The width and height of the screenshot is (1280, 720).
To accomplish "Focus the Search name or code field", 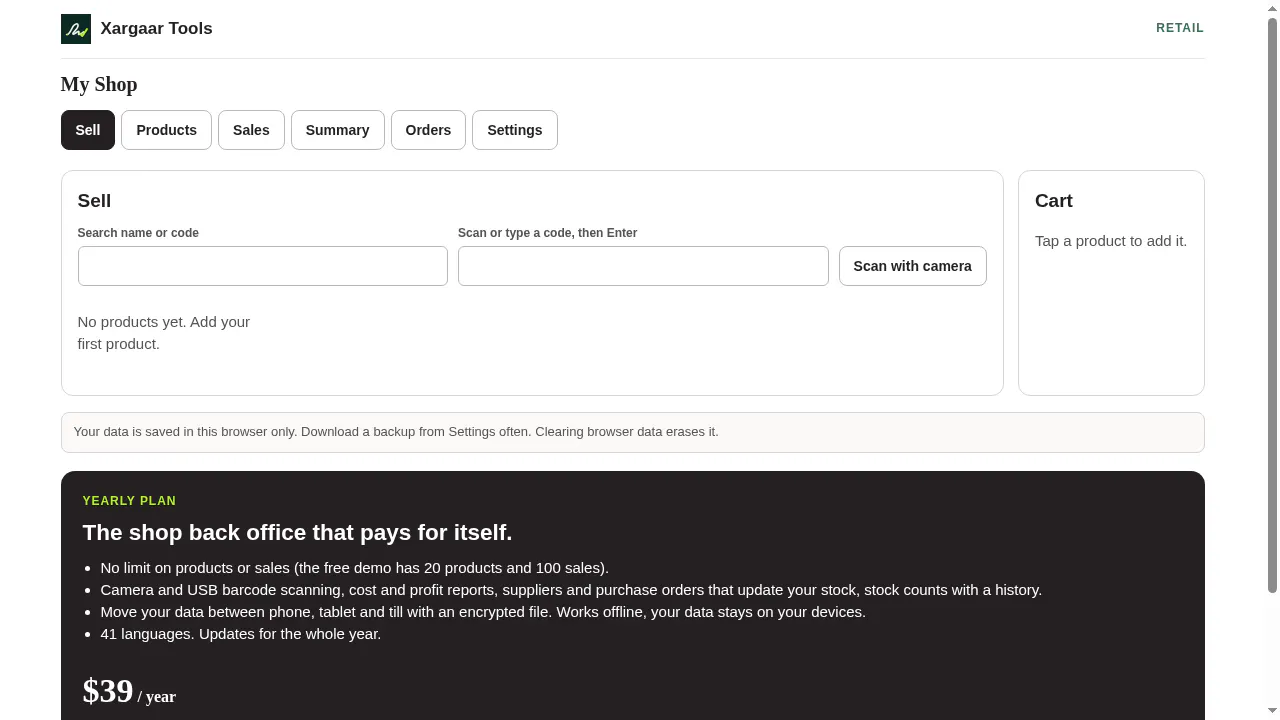I will (263, 266).
